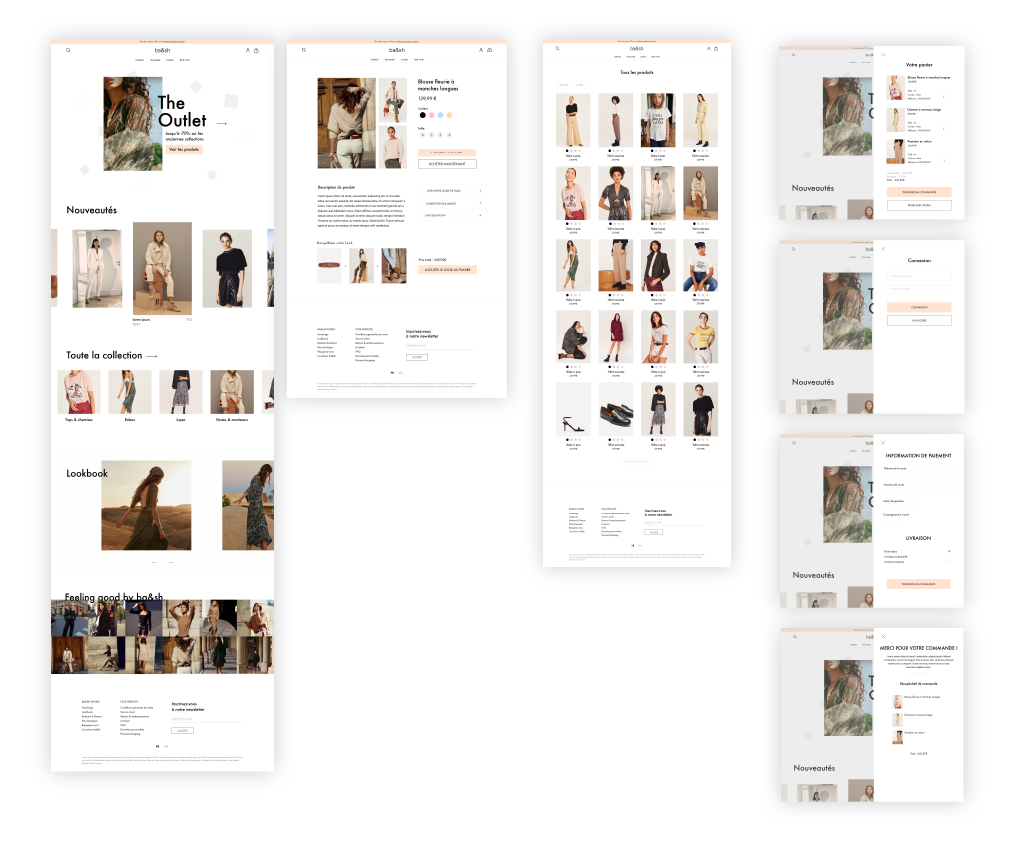
Task: Click the Acheter maintenant button
Action: (447, 164)
